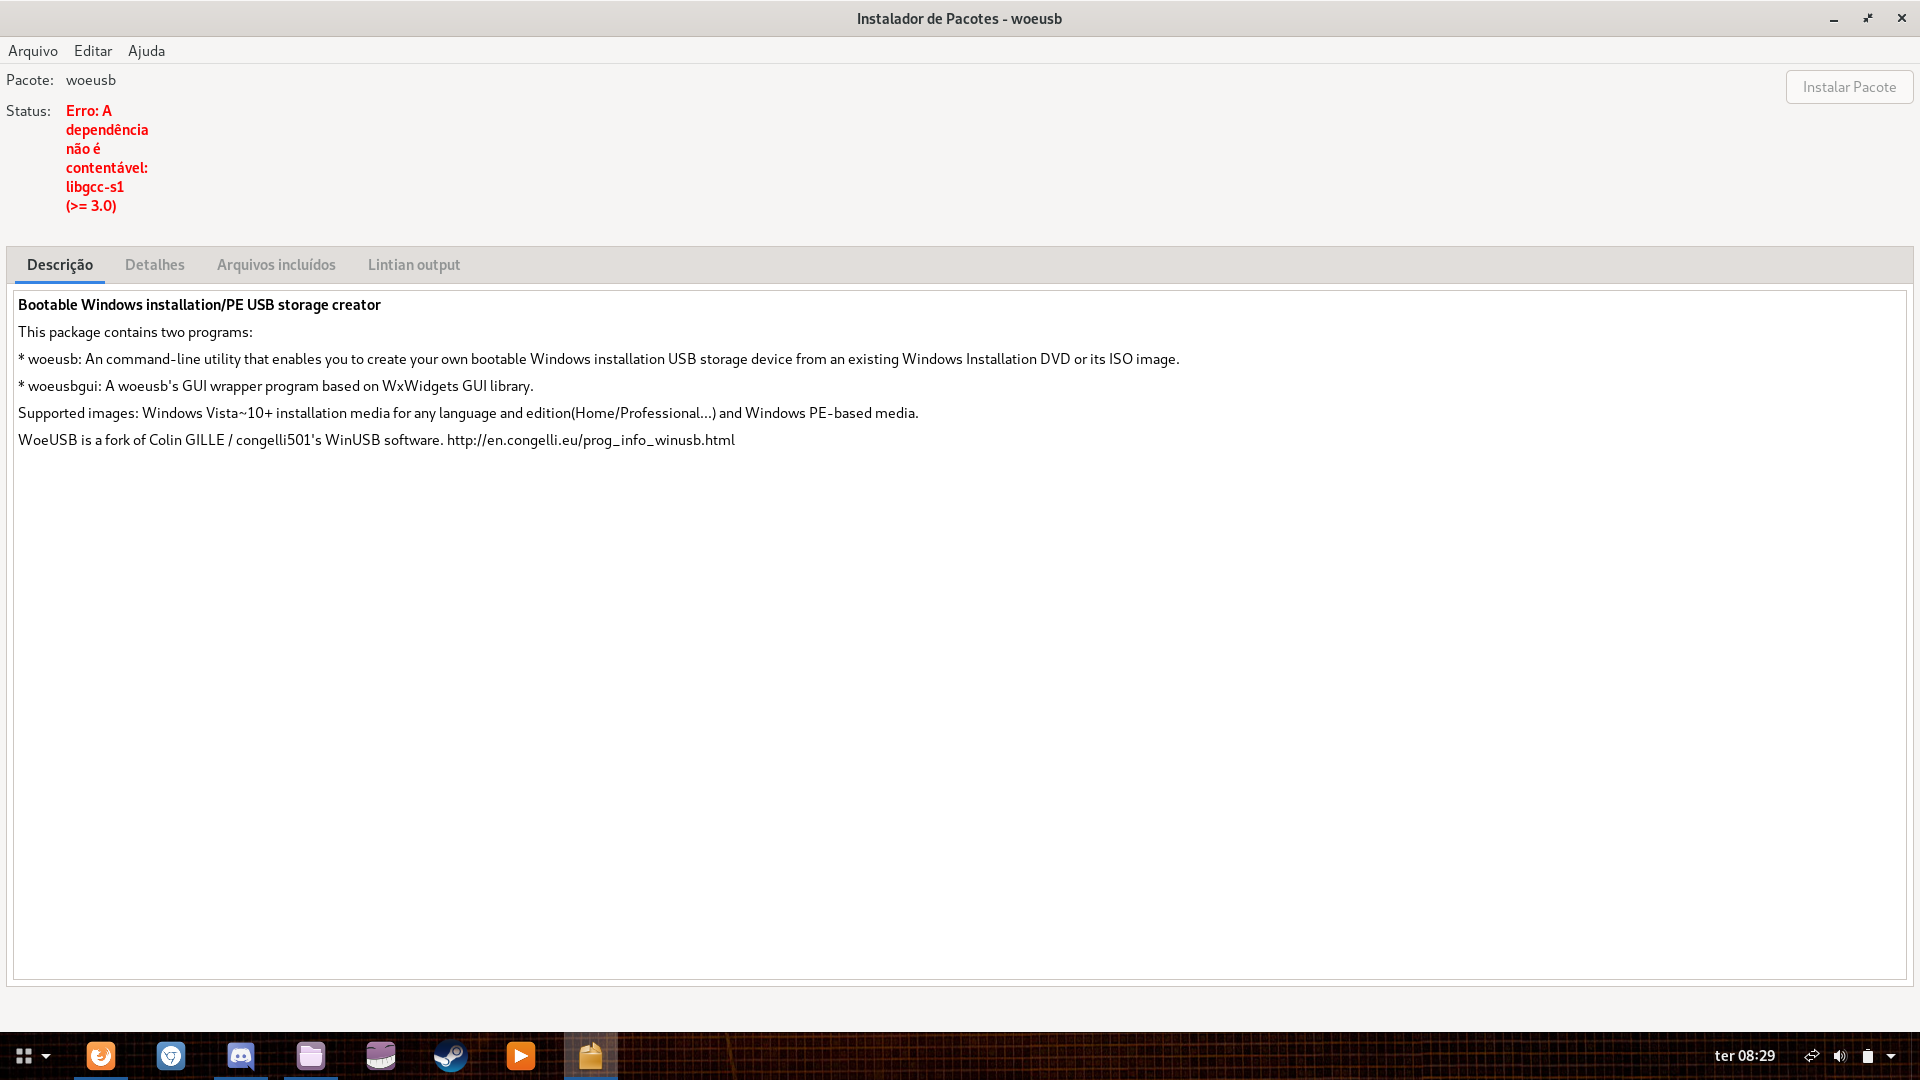Click the congelli.eu URL in description
Viewport: 1920px width, 1080px height.
(x=591, y=440)
